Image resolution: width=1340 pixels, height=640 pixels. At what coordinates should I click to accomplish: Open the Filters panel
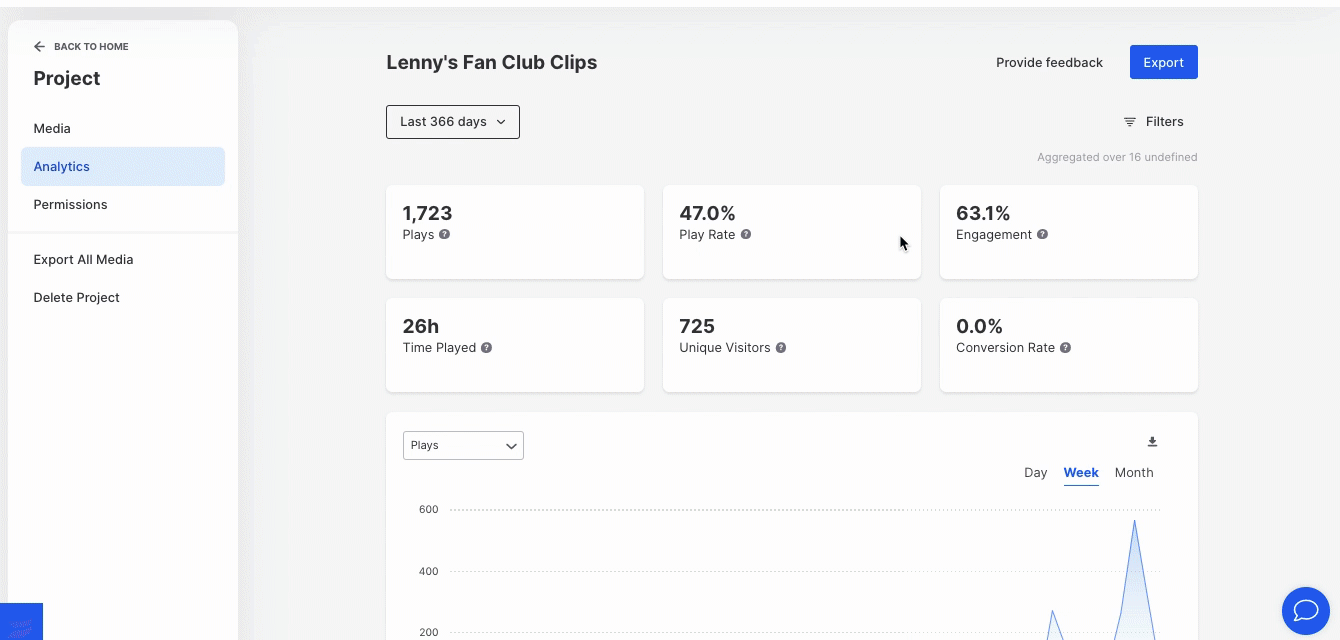point(1153,122)
